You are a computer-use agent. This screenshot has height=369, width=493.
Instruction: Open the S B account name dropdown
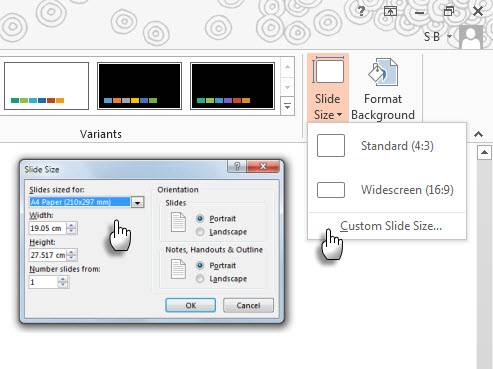pyautogui.click(x=438, y=36)
